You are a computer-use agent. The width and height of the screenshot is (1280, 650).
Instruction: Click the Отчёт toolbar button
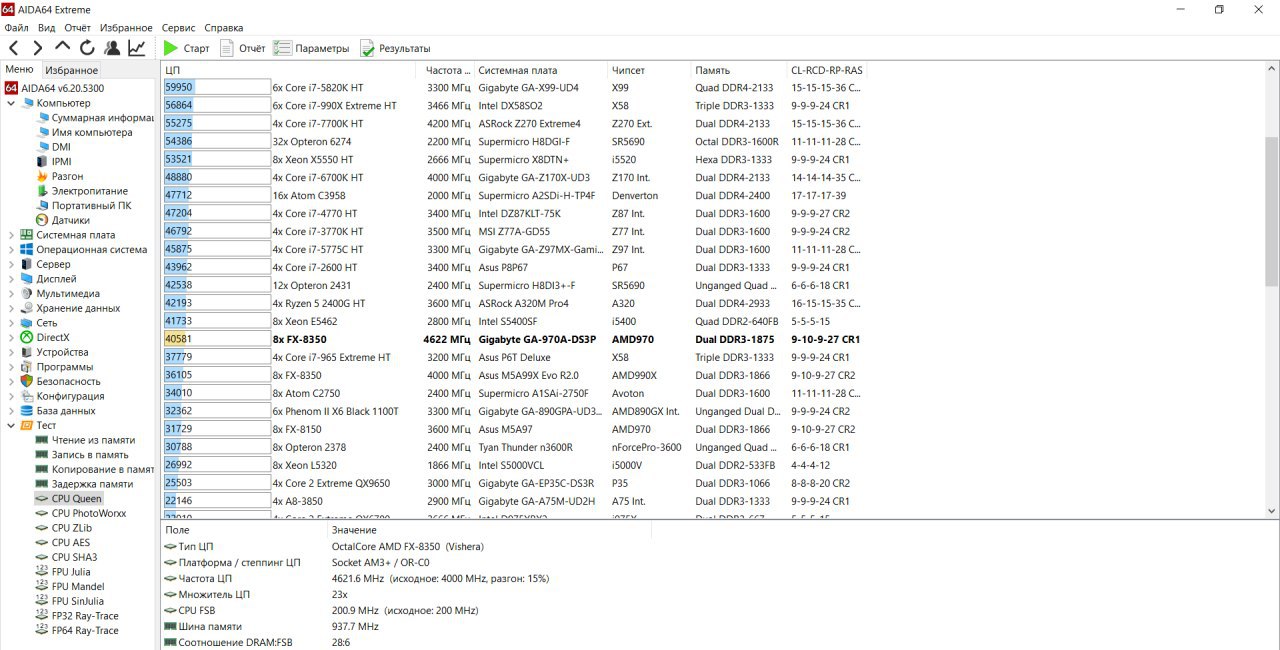(x=243, y=48)
